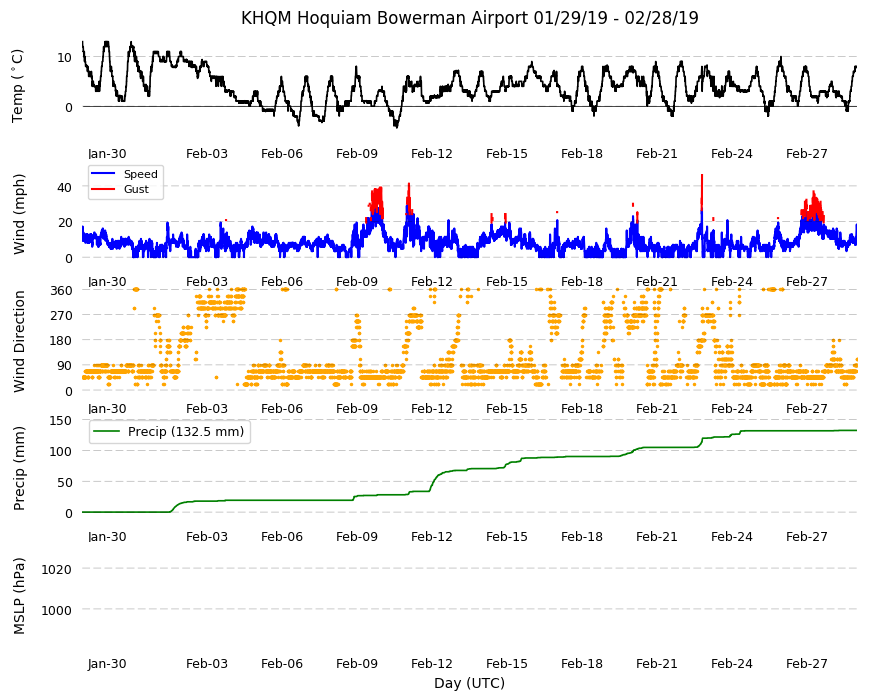Click the Precip (mm) axis label
870x700 pixels.
pyautogui.click(x=19, y=468)
